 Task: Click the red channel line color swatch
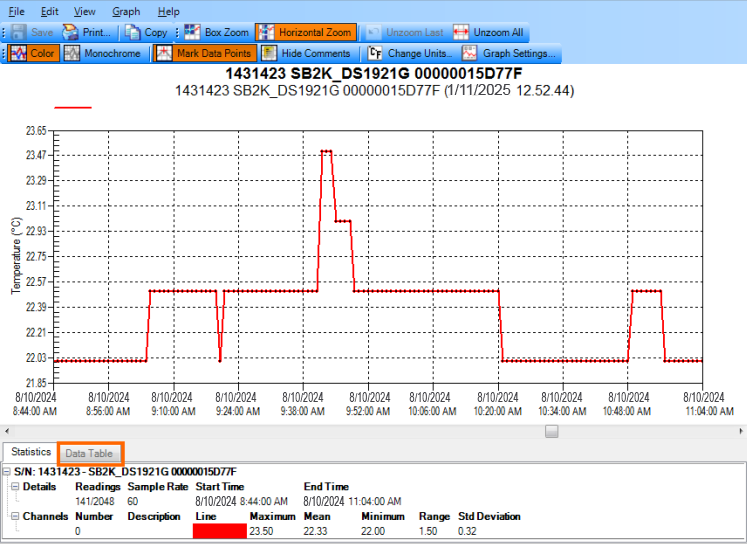[220, 531]
